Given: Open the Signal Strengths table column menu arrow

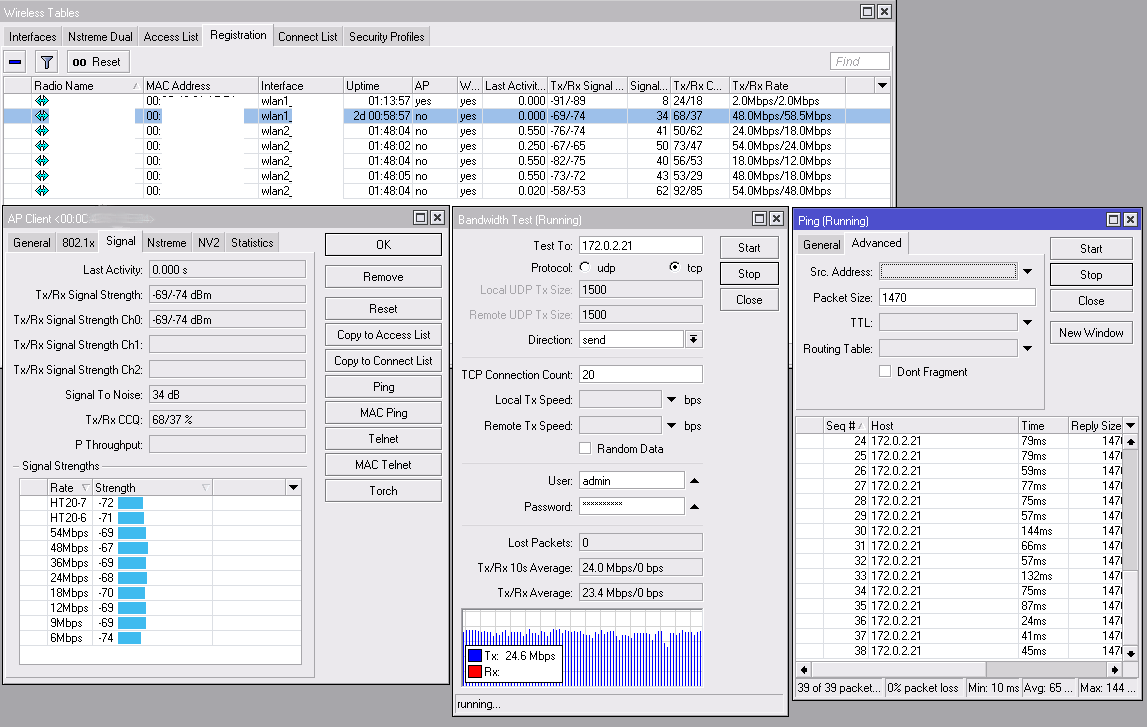Looking at the screenshot, I should pos(293,488).
